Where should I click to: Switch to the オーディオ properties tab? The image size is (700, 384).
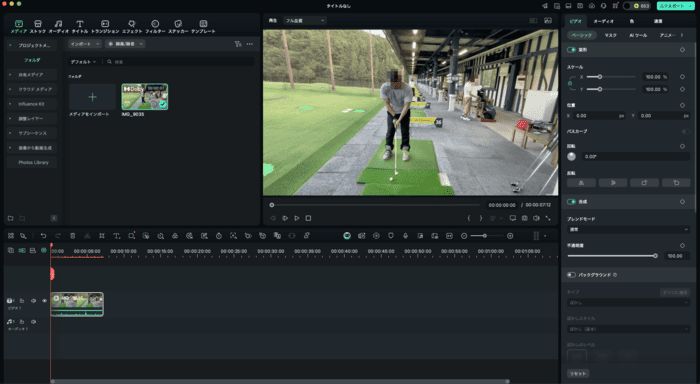pos(603,21)
